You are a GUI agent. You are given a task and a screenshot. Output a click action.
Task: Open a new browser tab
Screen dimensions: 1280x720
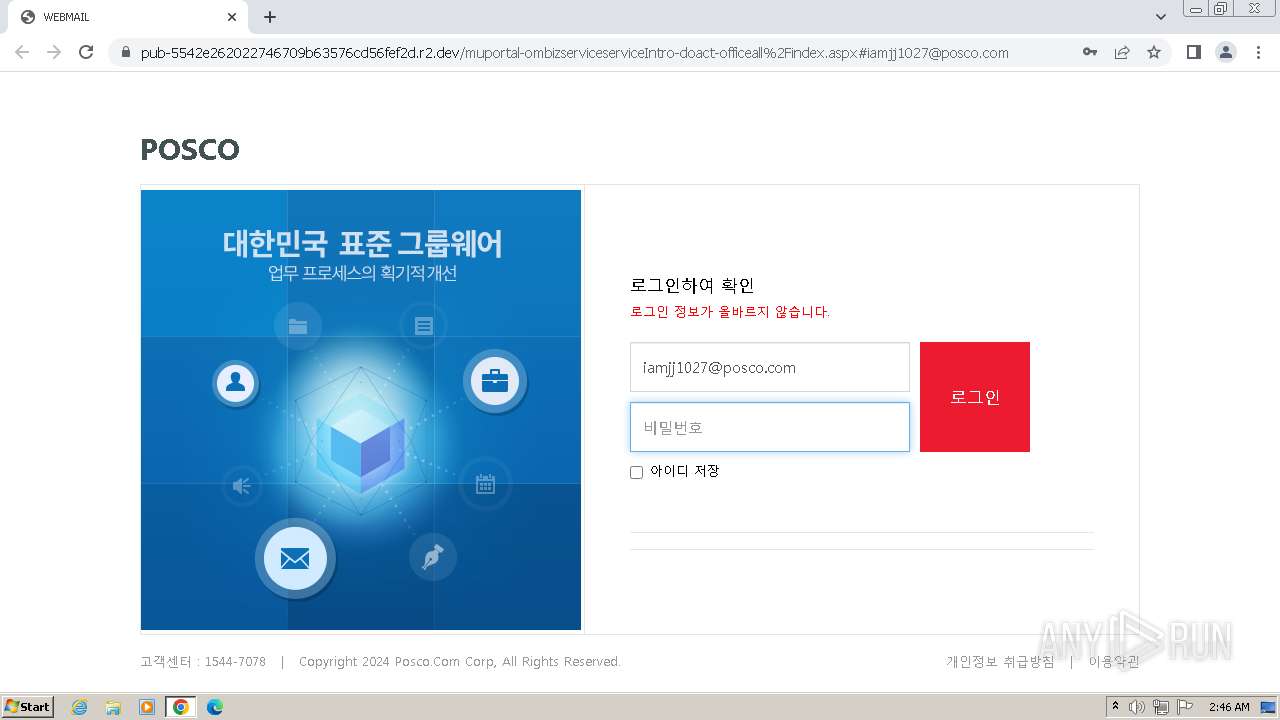click(x=270, y=17)
